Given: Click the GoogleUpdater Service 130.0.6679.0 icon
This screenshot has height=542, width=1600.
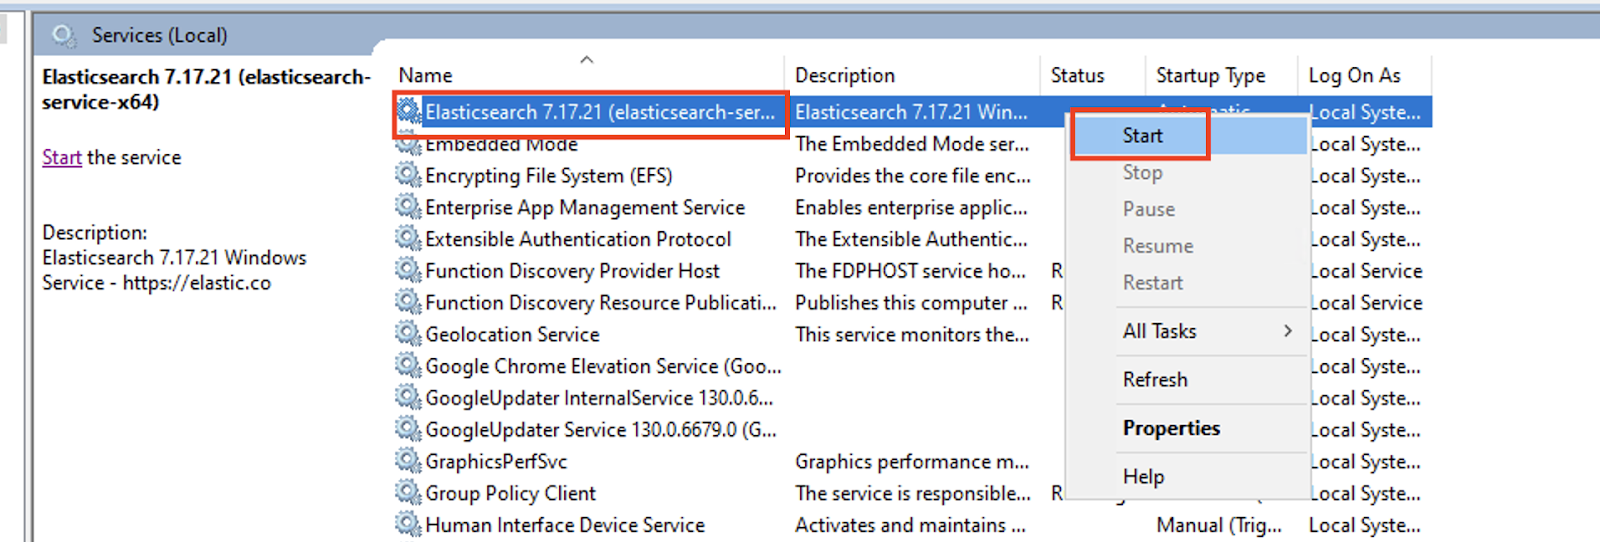Looking at the screenshot, I should tap(408, 429).
